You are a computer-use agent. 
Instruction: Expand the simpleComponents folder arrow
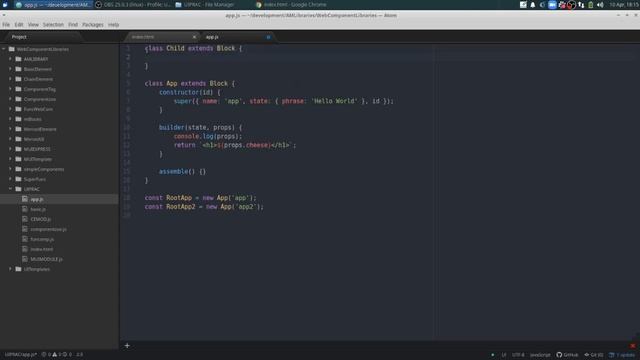10,169
